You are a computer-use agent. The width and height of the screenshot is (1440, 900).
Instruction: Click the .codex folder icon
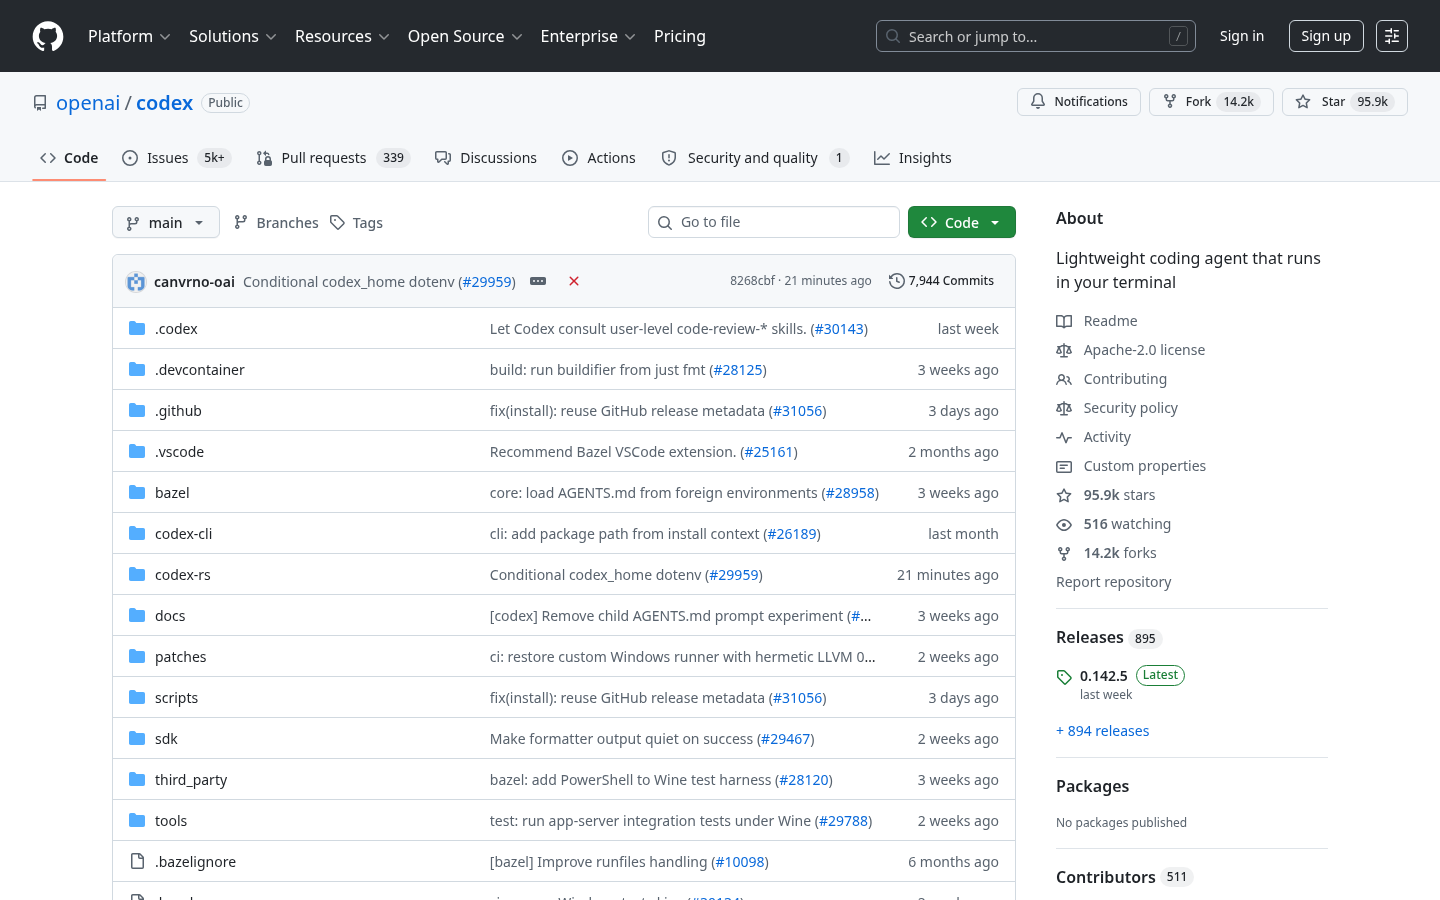coord(137,328)
